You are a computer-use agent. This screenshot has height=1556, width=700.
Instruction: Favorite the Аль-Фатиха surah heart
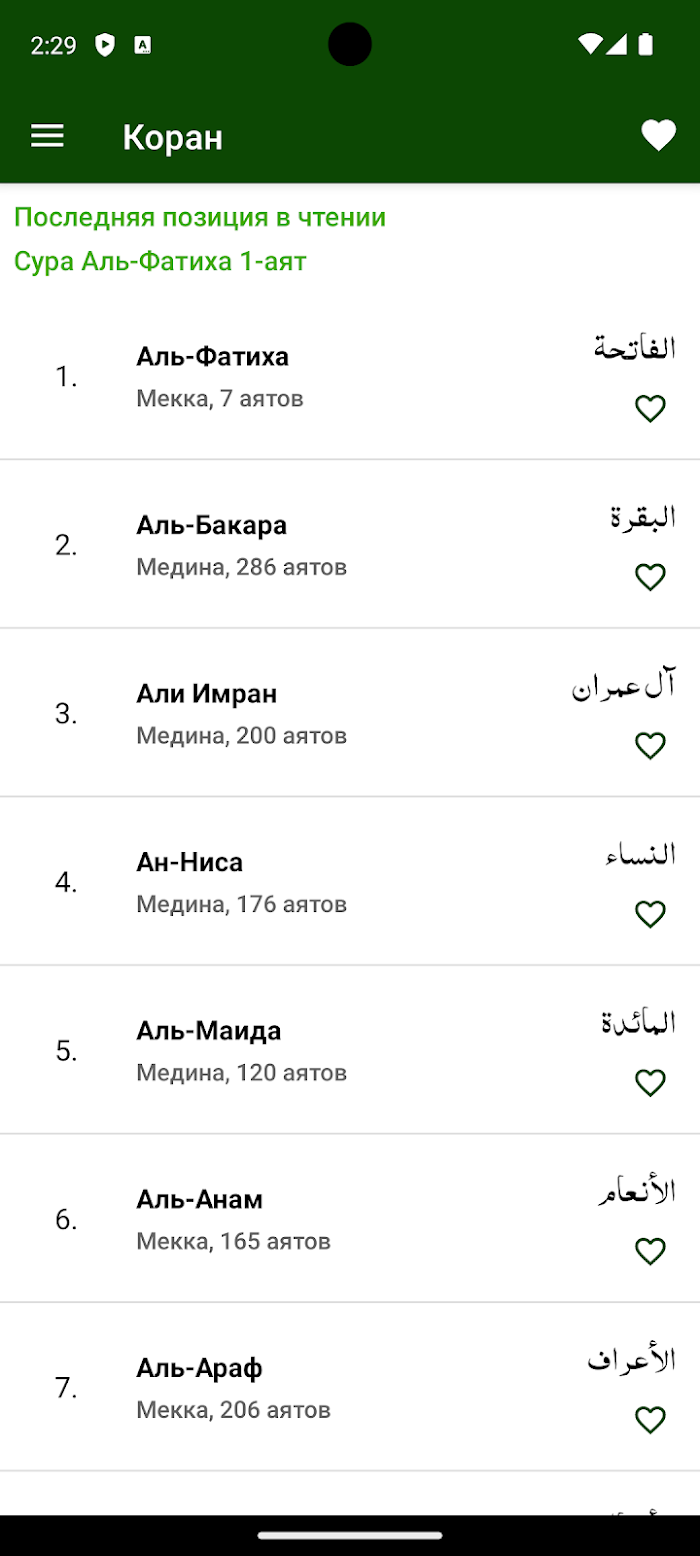click(651, 408)
